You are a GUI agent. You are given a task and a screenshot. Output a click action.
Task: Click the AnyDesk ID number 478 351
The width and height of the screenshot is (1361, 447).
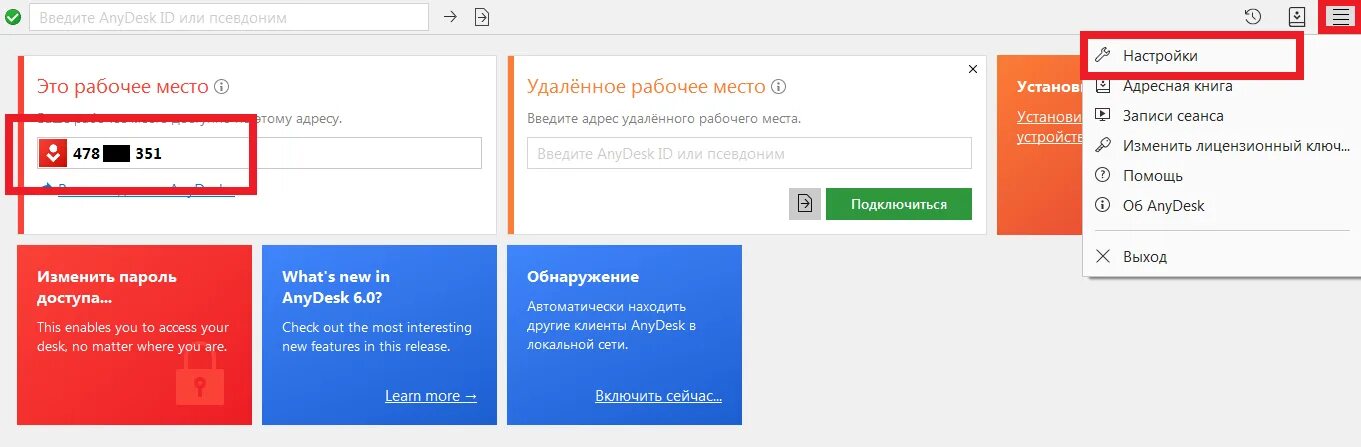[x=117, y=154]
